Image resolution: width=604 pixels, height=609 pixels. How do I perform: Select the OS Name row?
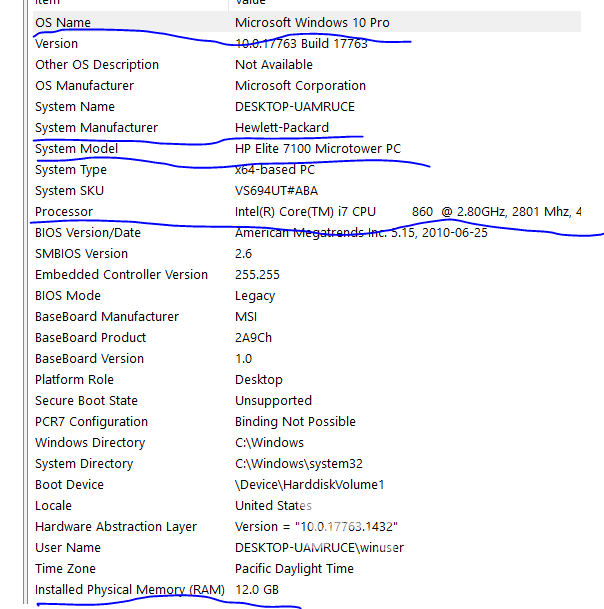62,22
